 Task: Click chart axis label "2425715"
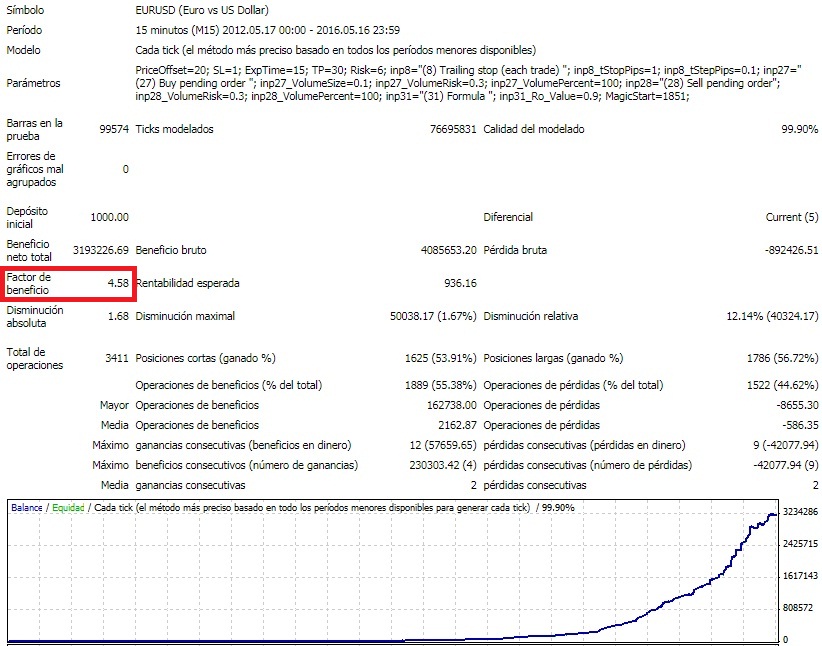[800, 544]
